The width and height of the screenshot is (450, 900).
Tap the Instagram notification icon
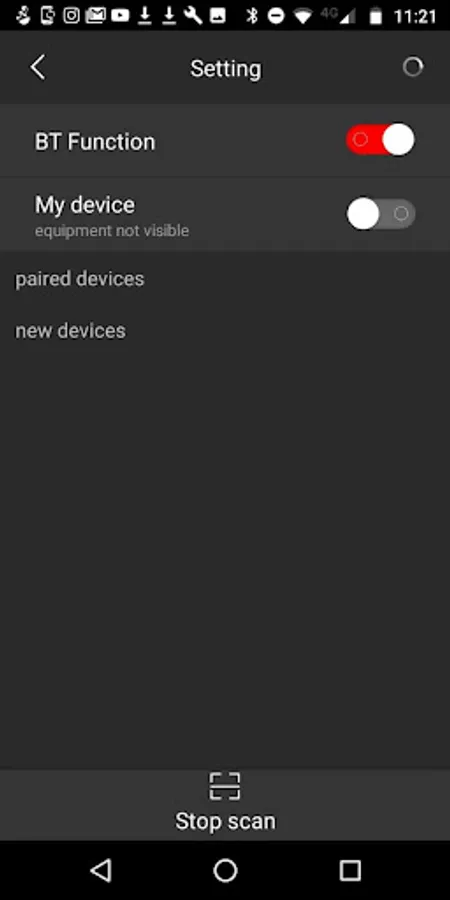click(71, 15)
